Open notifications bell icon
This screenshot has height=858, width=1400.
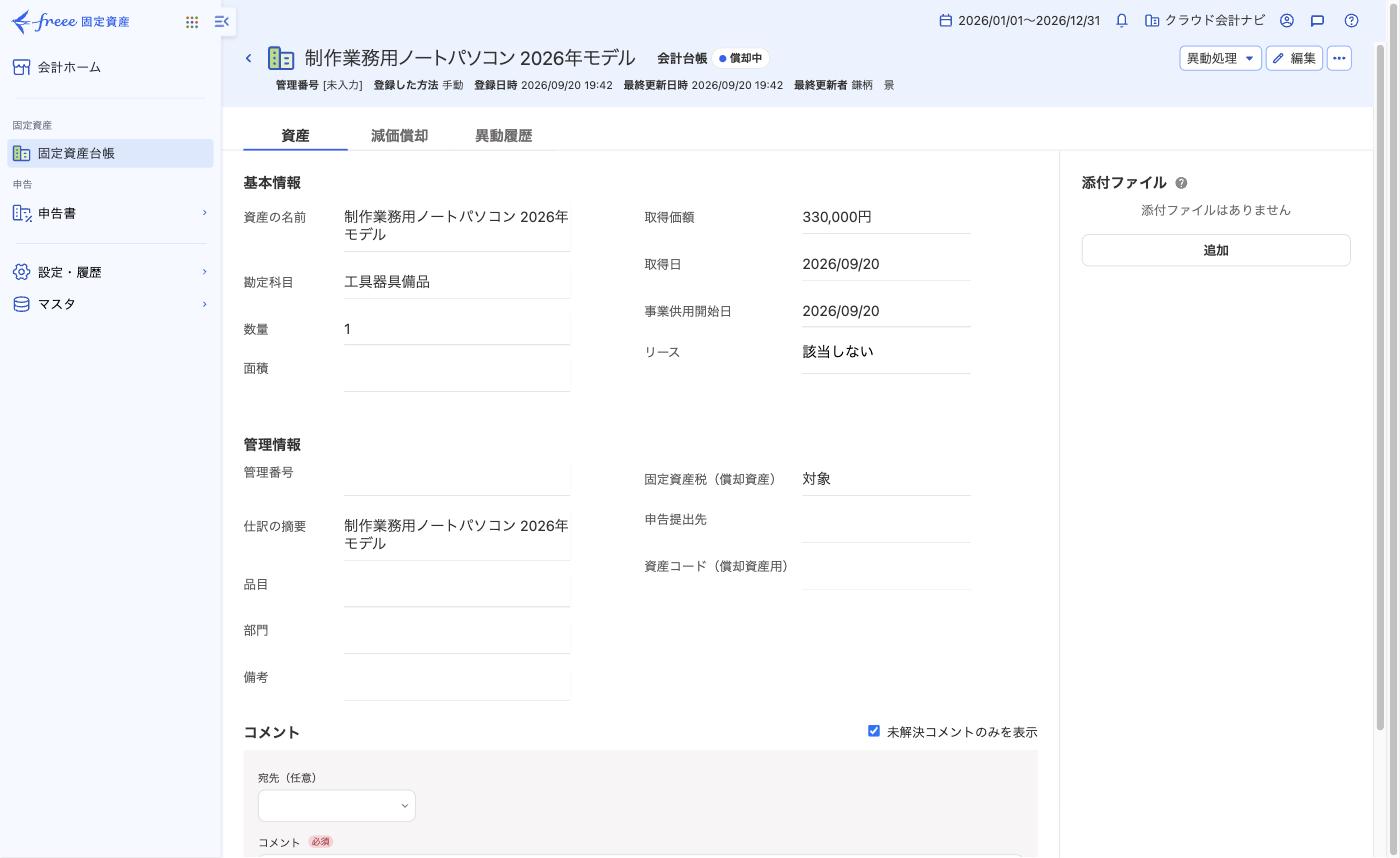(x=1122, y=20)
